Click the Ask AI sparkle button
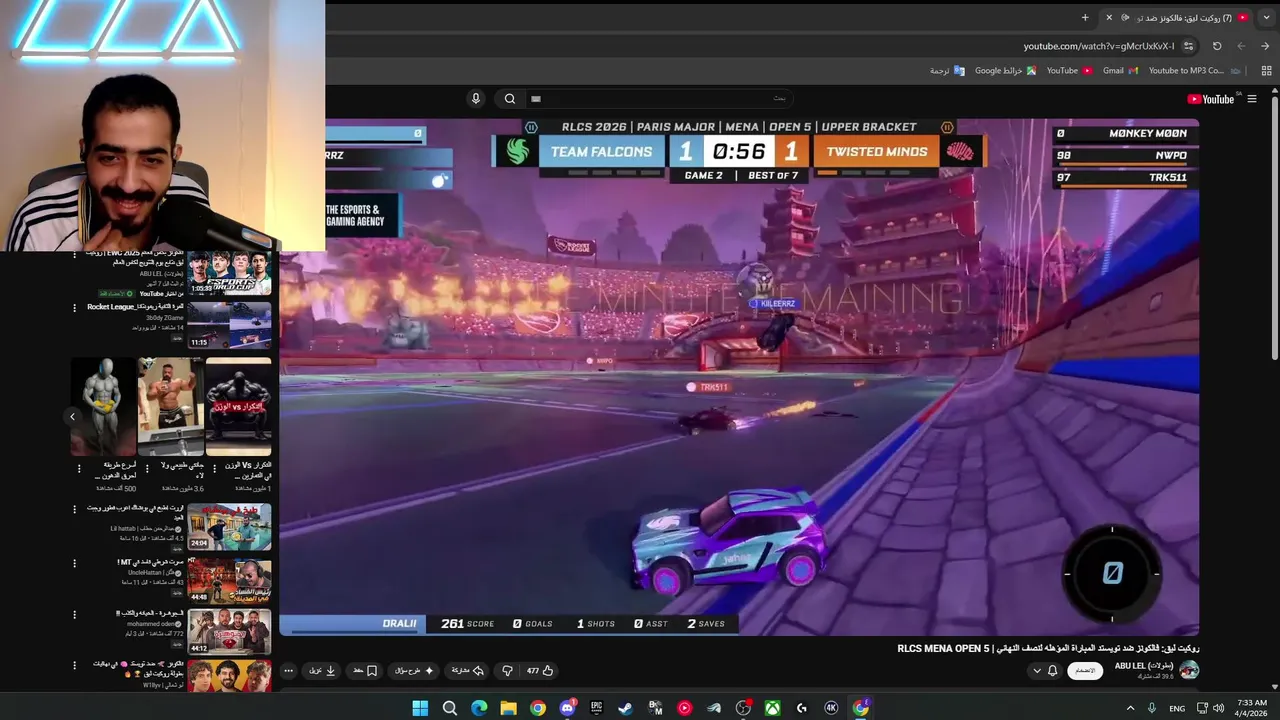 [415, 671]
